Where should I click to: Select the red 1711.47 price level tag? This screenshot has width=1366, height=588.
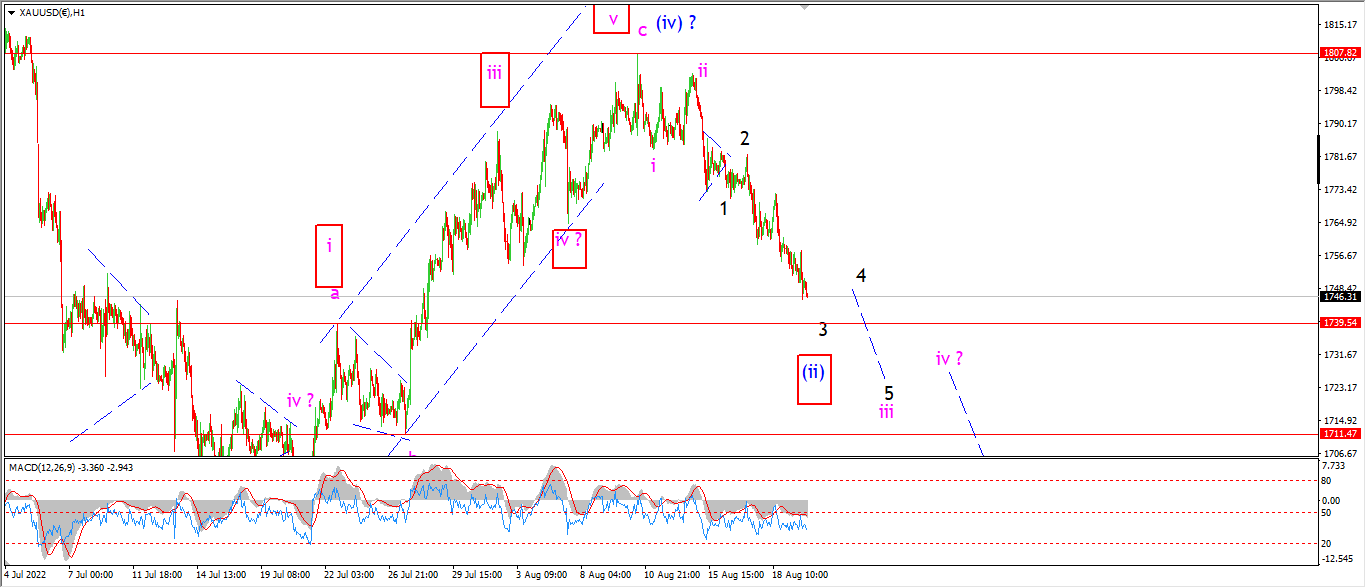pos(1340,434)
